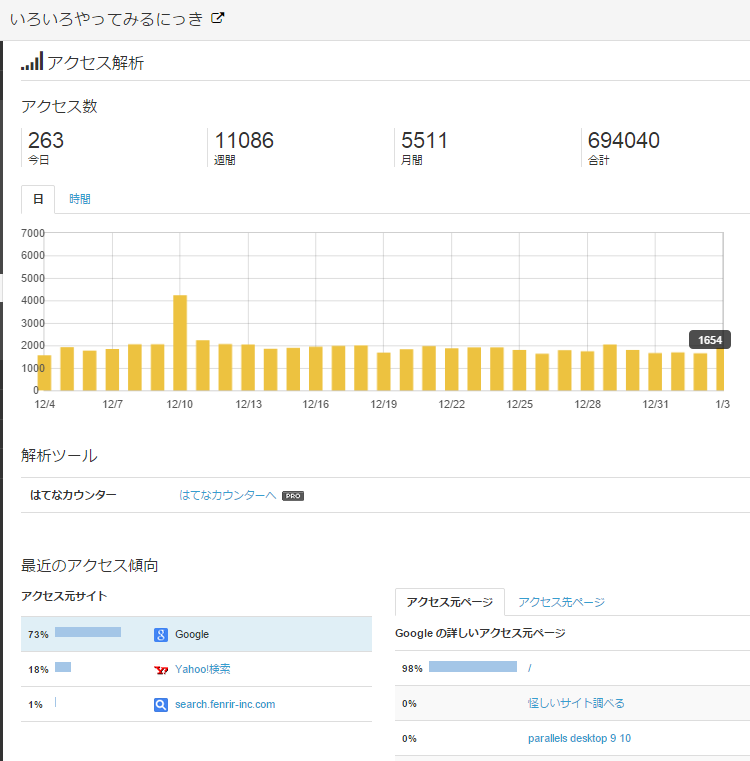Viewport: 750px width, 761px height.
Task: Click today's count 263
Action: [46, 140]
